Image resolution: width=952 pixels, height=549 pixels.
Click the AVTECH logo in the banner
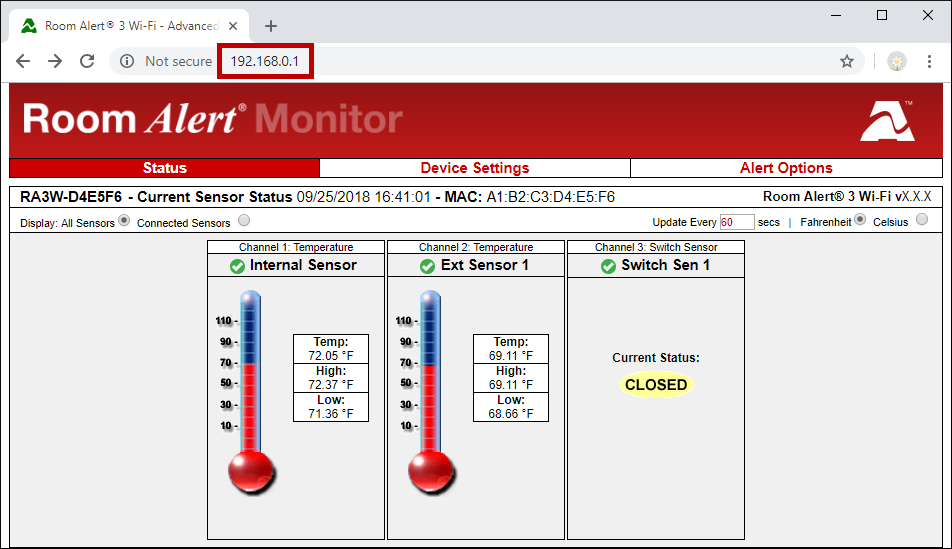(x=887, y=120)
